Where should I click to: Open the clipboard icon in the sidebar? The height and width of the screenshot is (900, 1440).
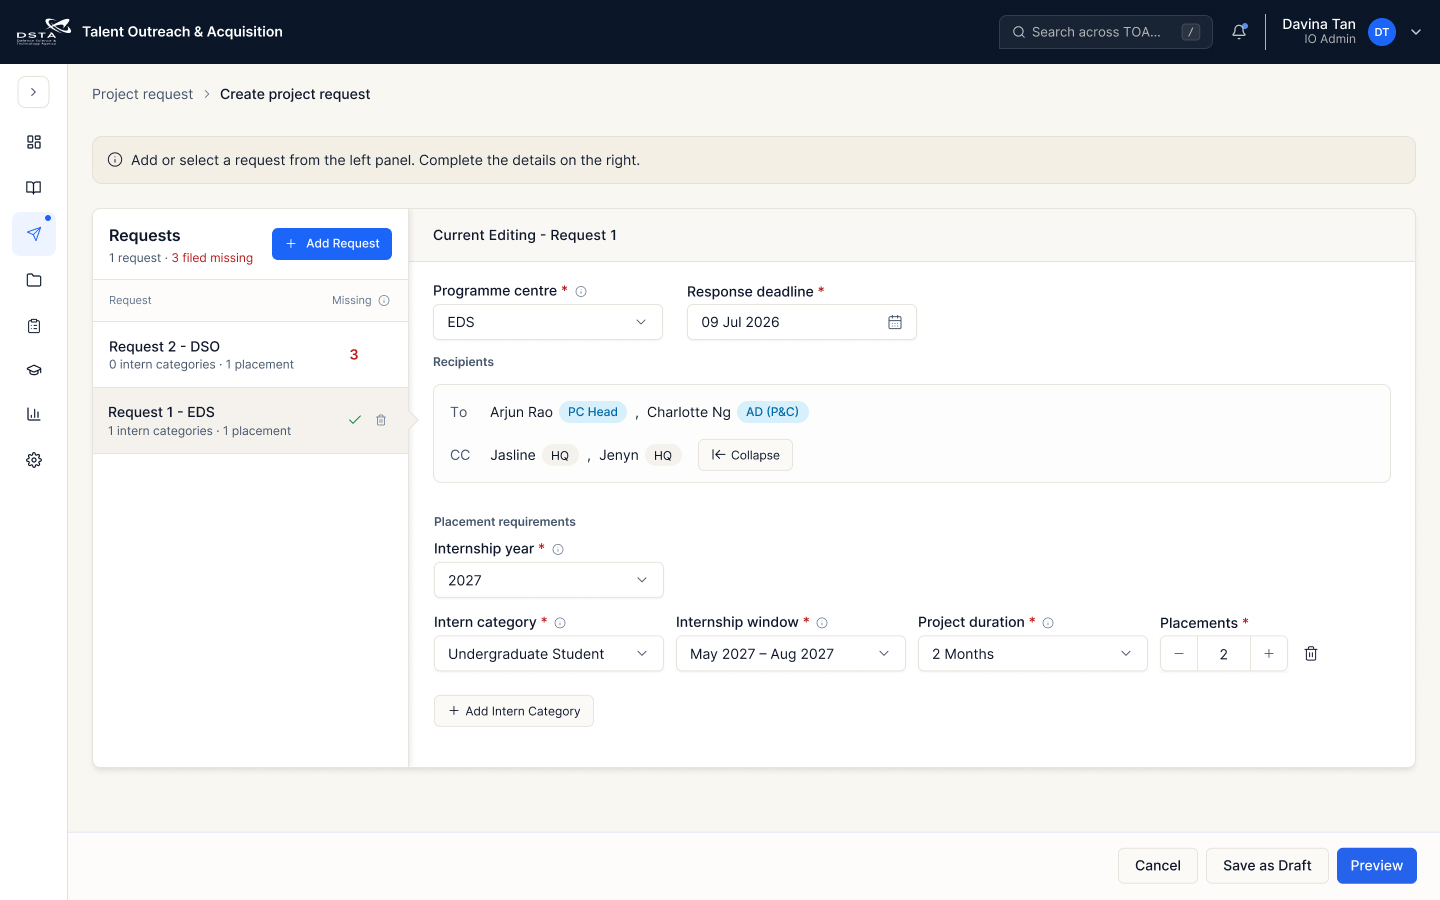[x=34, y=326]
